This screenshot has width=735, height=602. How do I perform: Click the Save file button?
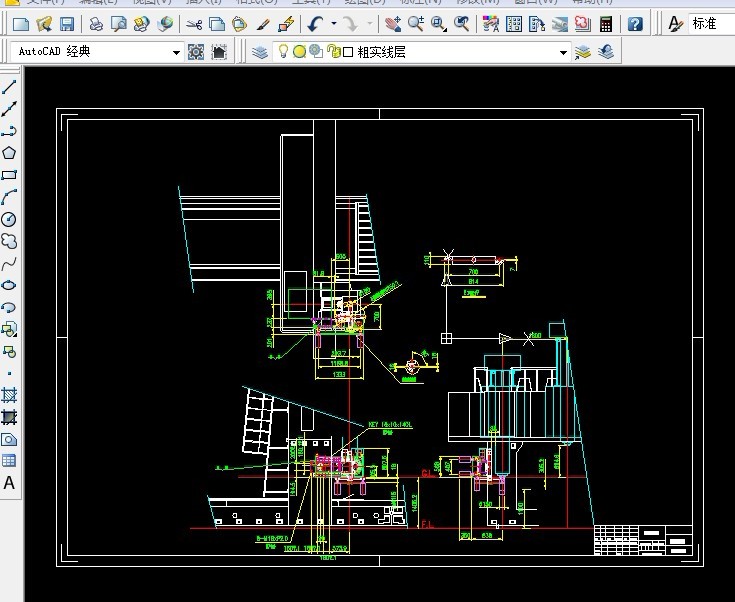click(66, 23)
